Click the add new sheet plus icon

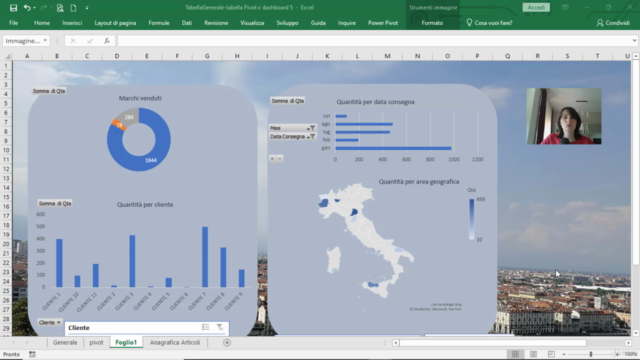click(227, 343)
